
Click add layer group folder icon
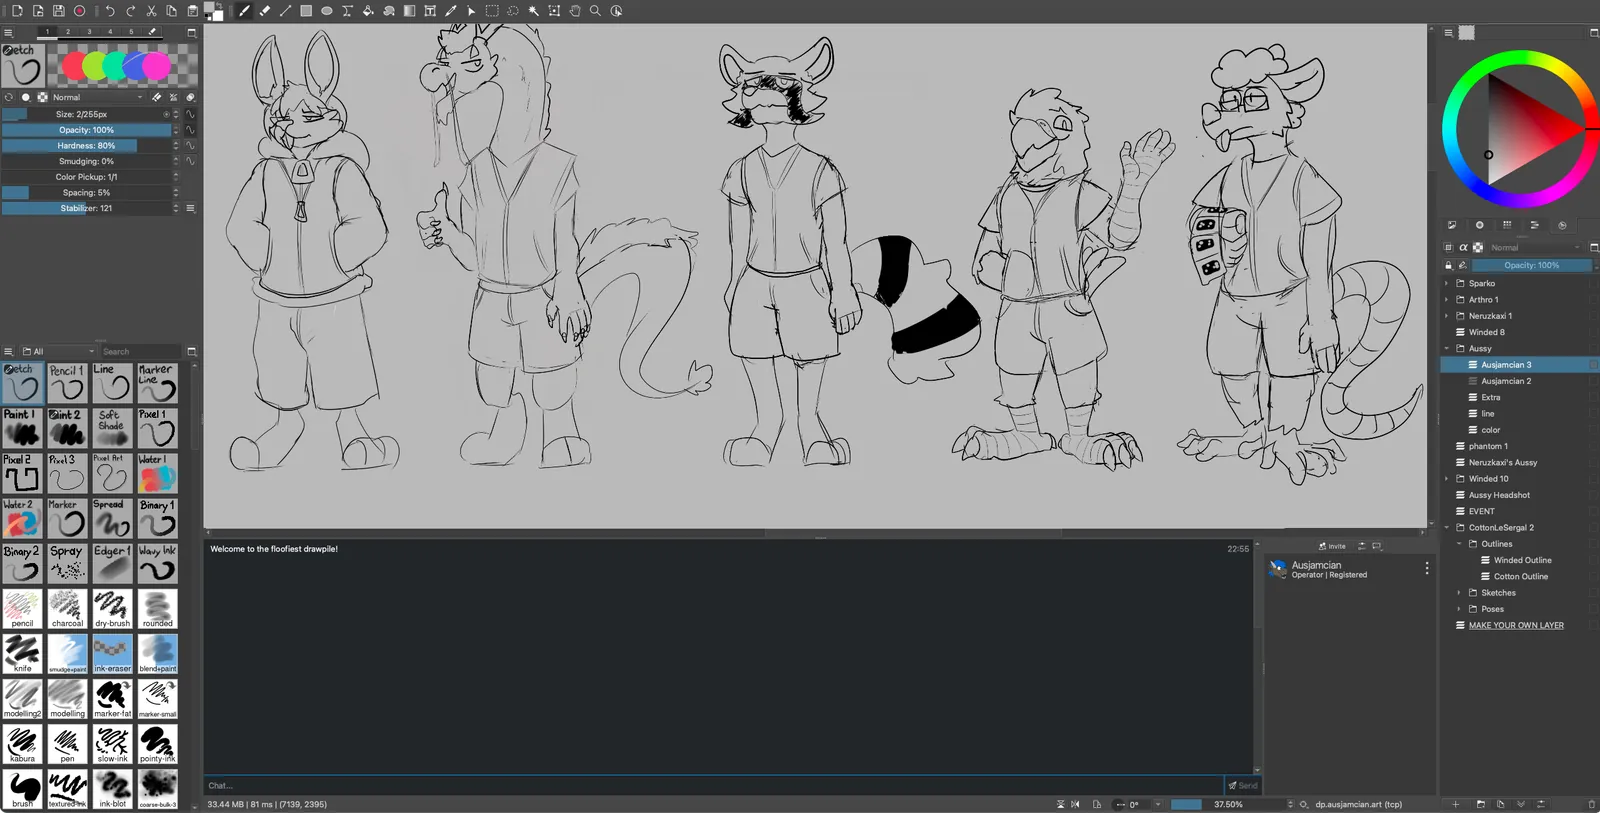(1481, 804)
